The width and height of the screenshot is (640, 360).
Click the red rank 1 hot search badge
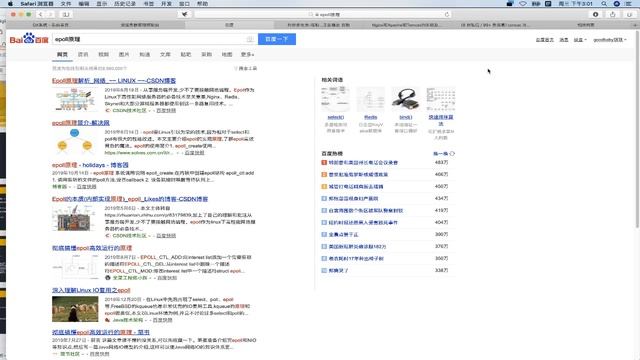click(324, 162)
